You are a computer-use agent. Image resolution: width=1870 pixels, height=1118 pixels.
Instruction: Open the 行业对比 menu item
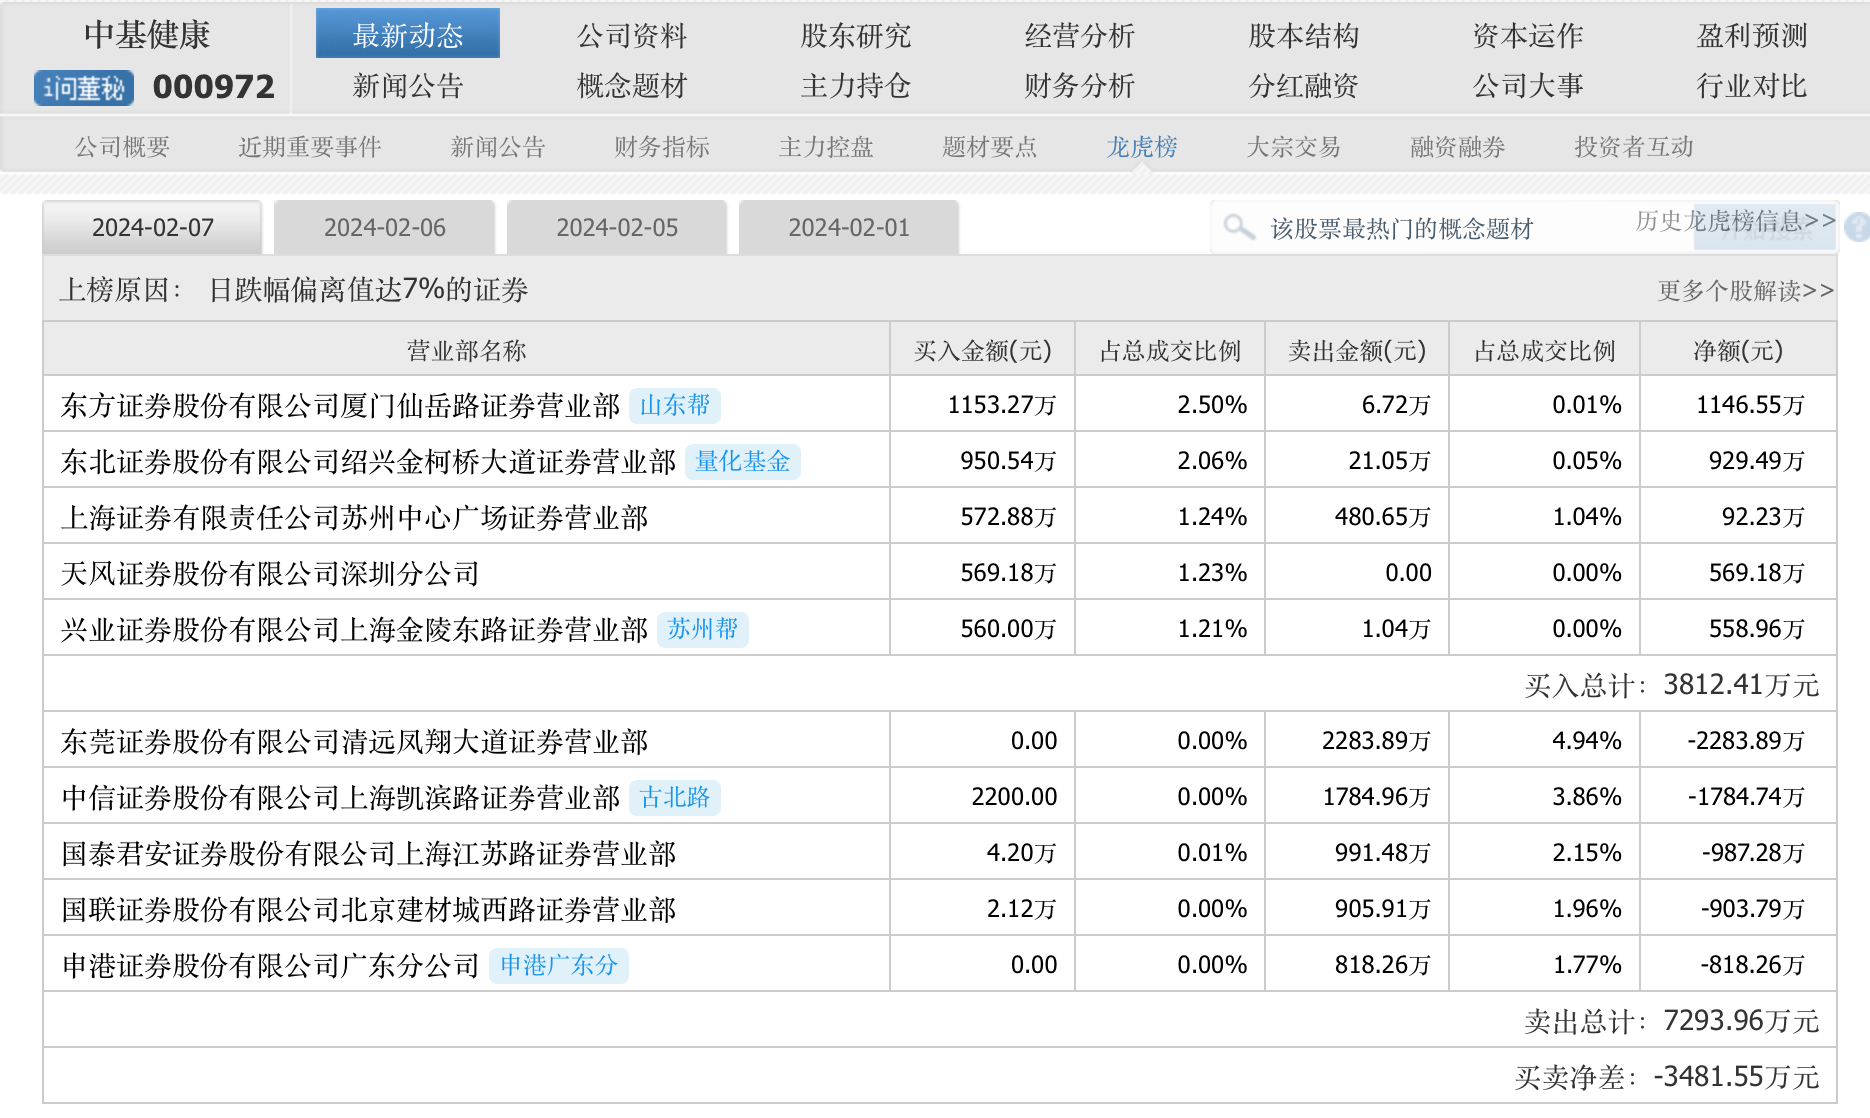tap(1751, 86)
